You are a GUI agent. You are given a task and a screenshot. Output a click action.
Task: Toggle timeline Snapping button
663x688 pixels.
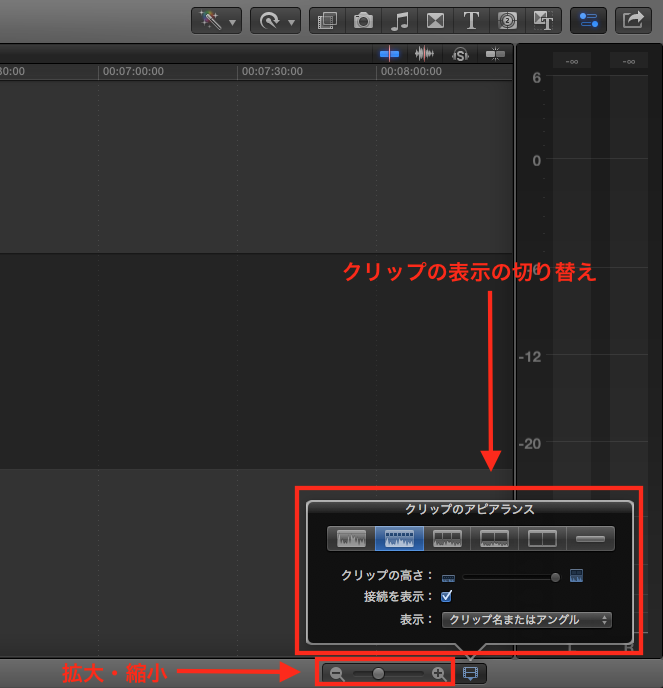click(495, 54)
